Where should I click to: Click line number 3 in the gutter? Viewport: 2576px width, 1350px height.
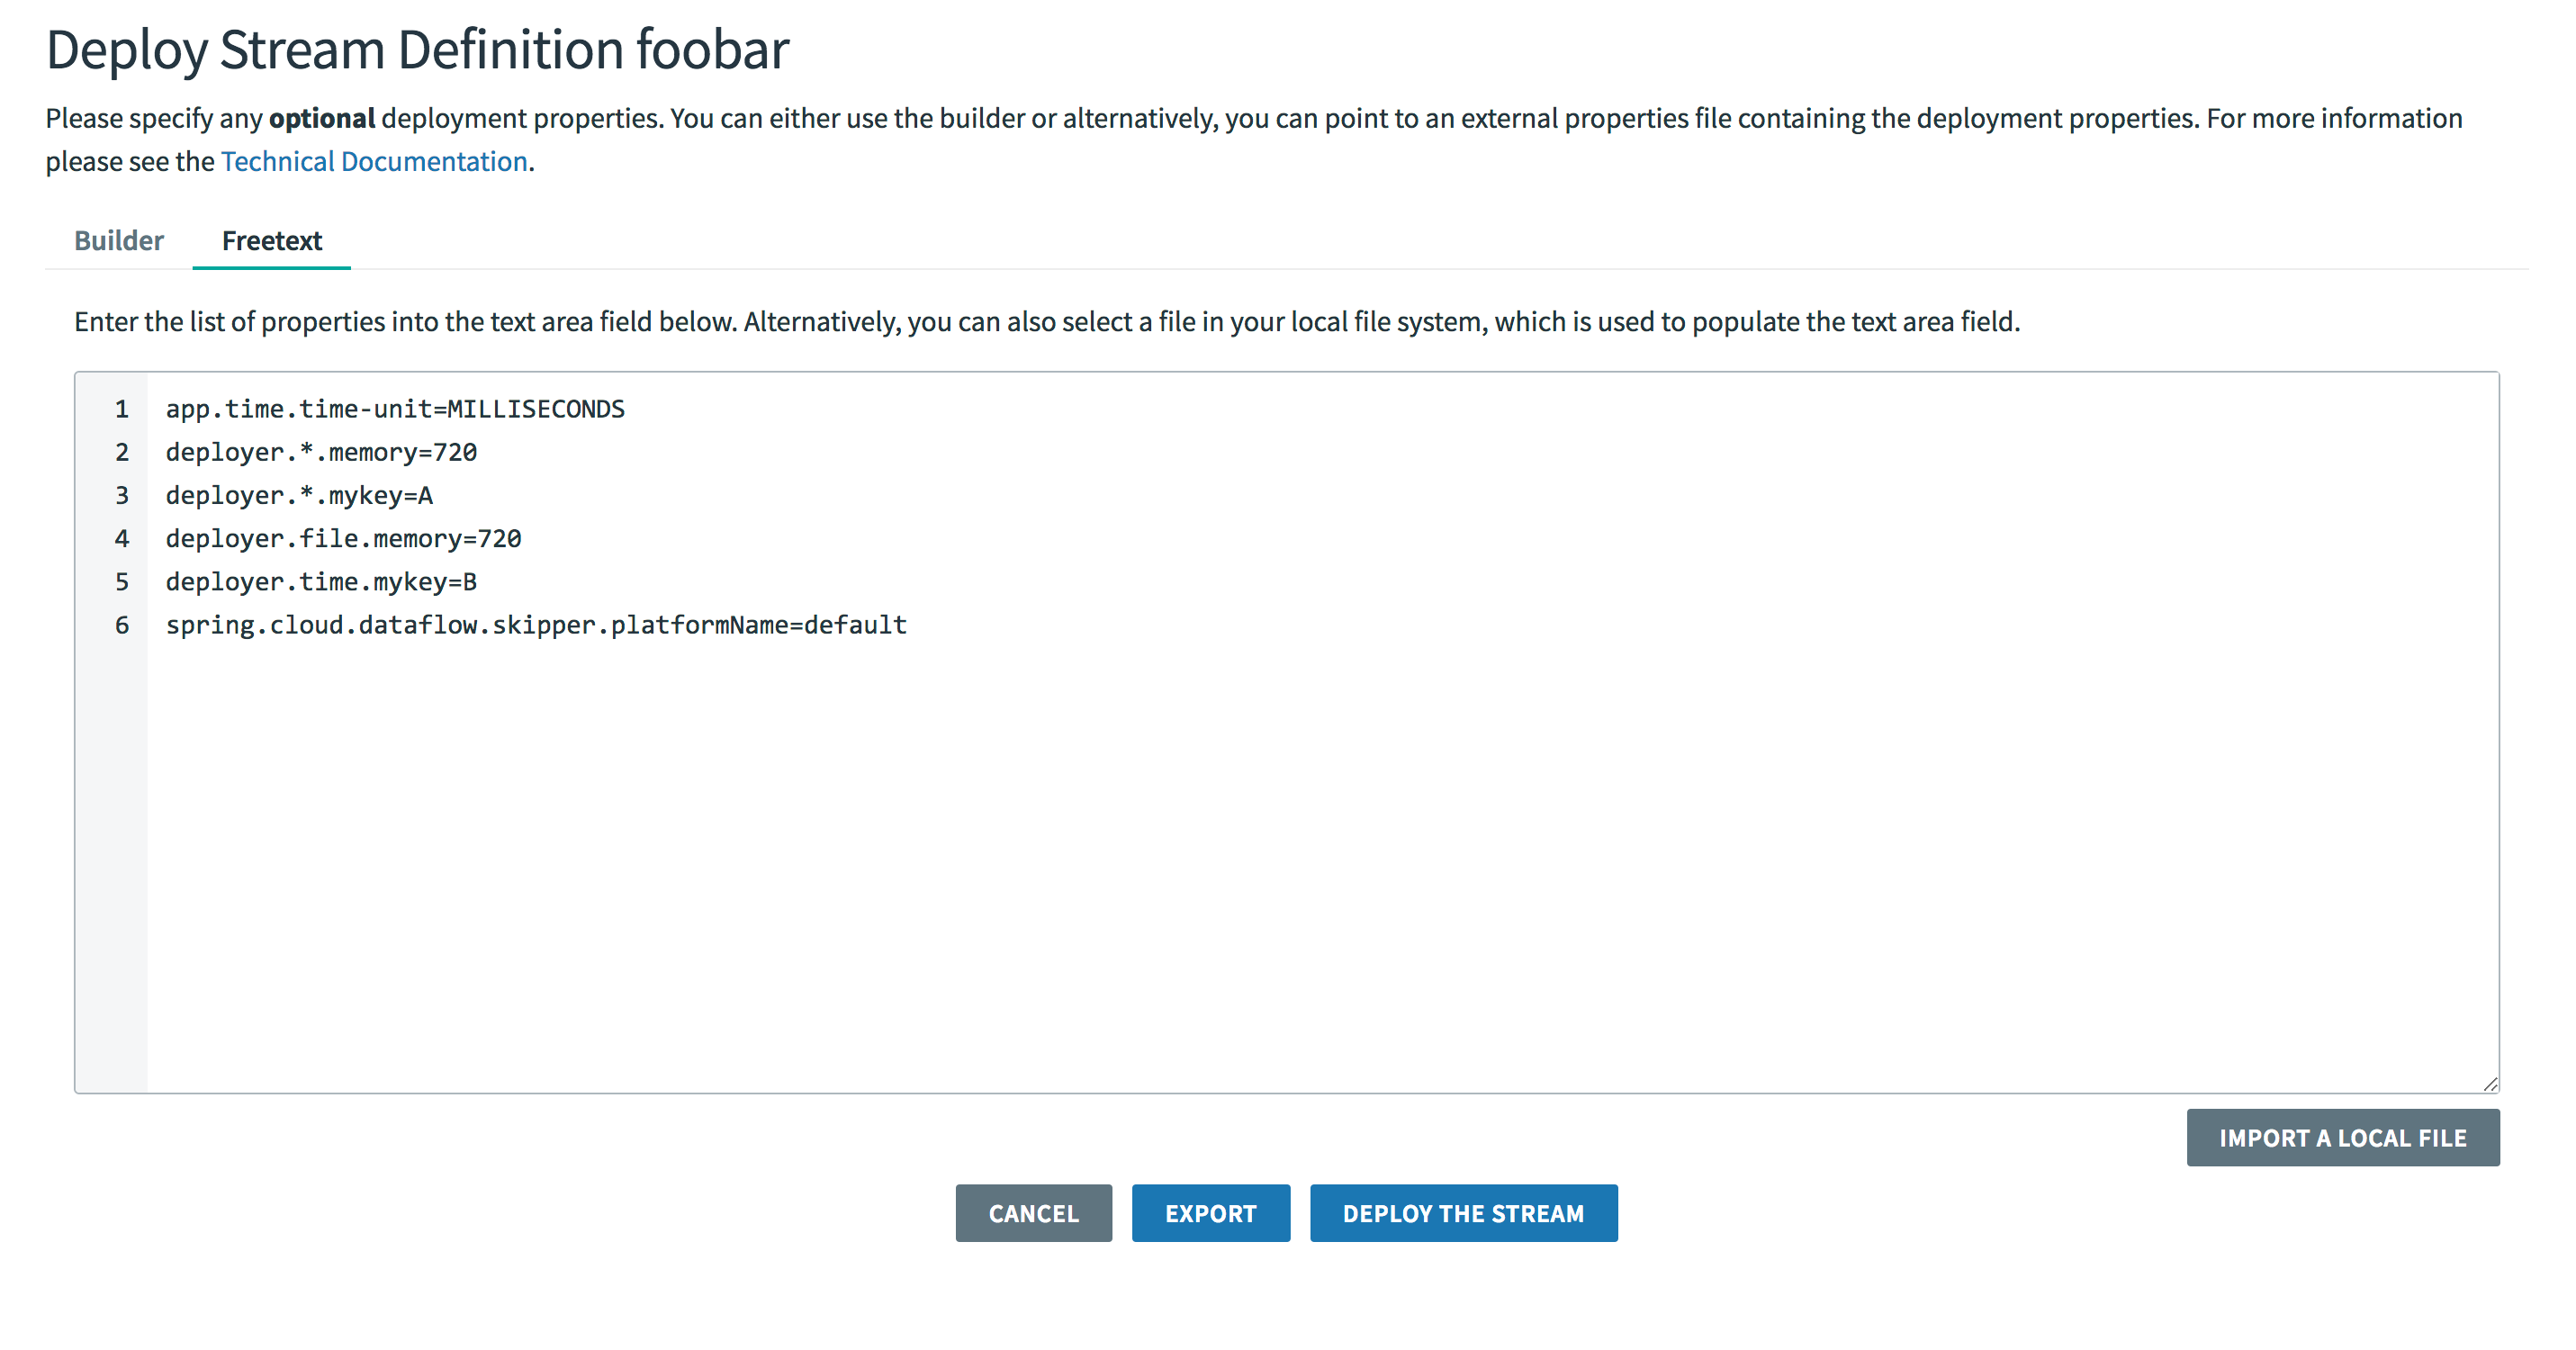(122, 495)
